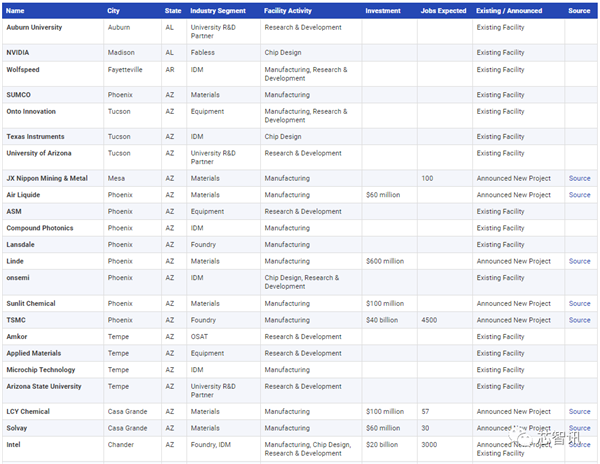Image resolution: width=600 pixels, height=464 pixels.
Task: Open the Source link in the Air Liquide row
Action: (579, 195)
